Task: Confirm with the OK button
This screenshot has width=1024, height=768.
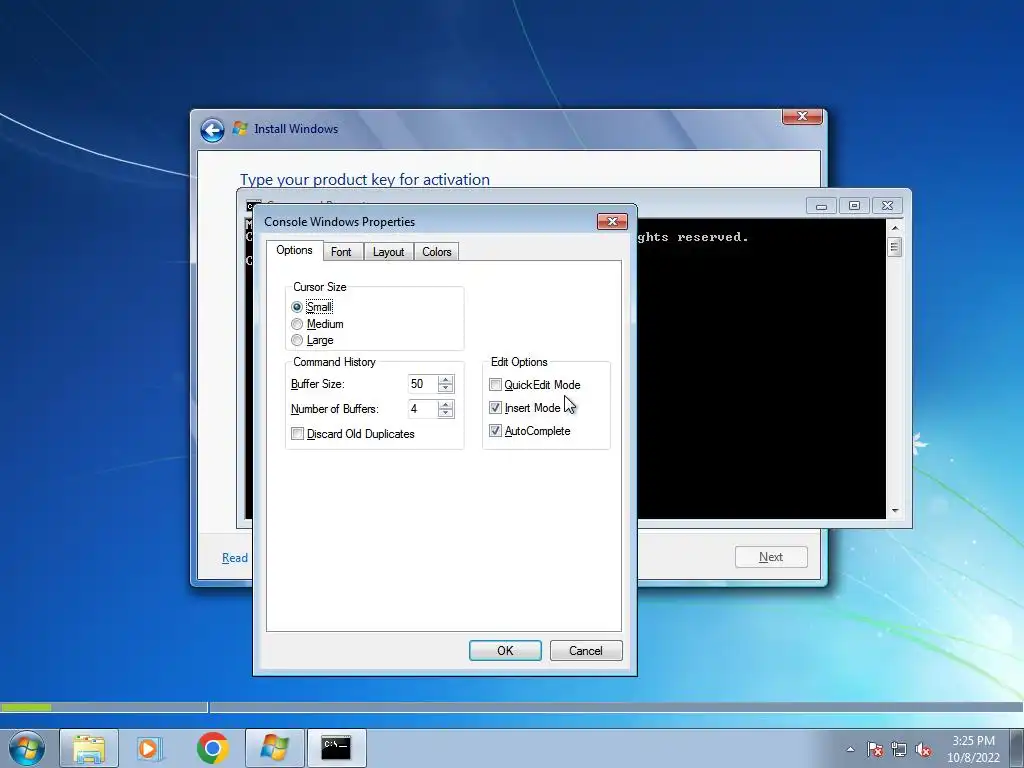Action: click(505, 650)
